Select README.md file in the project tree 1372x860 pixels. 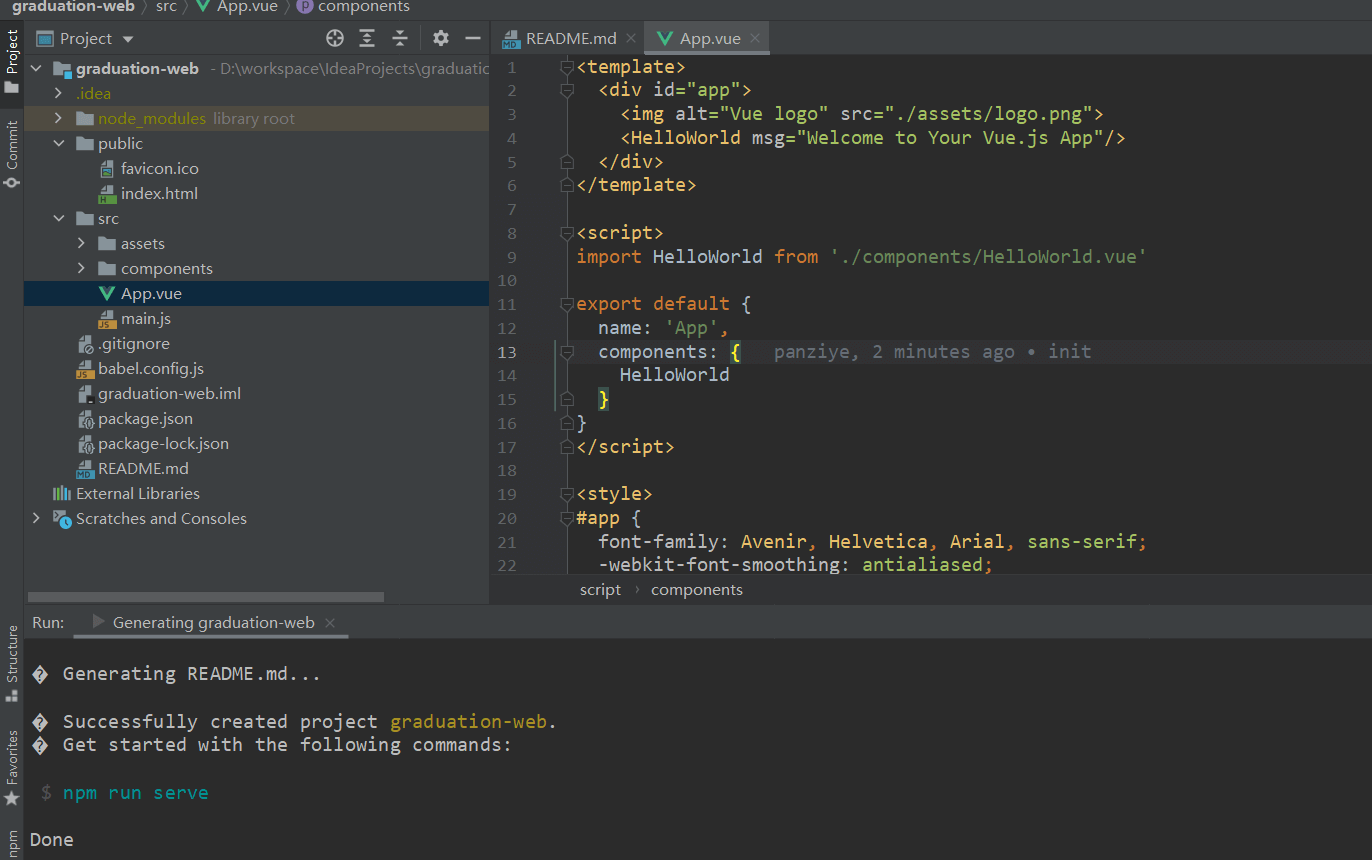[x=143, y=469]
